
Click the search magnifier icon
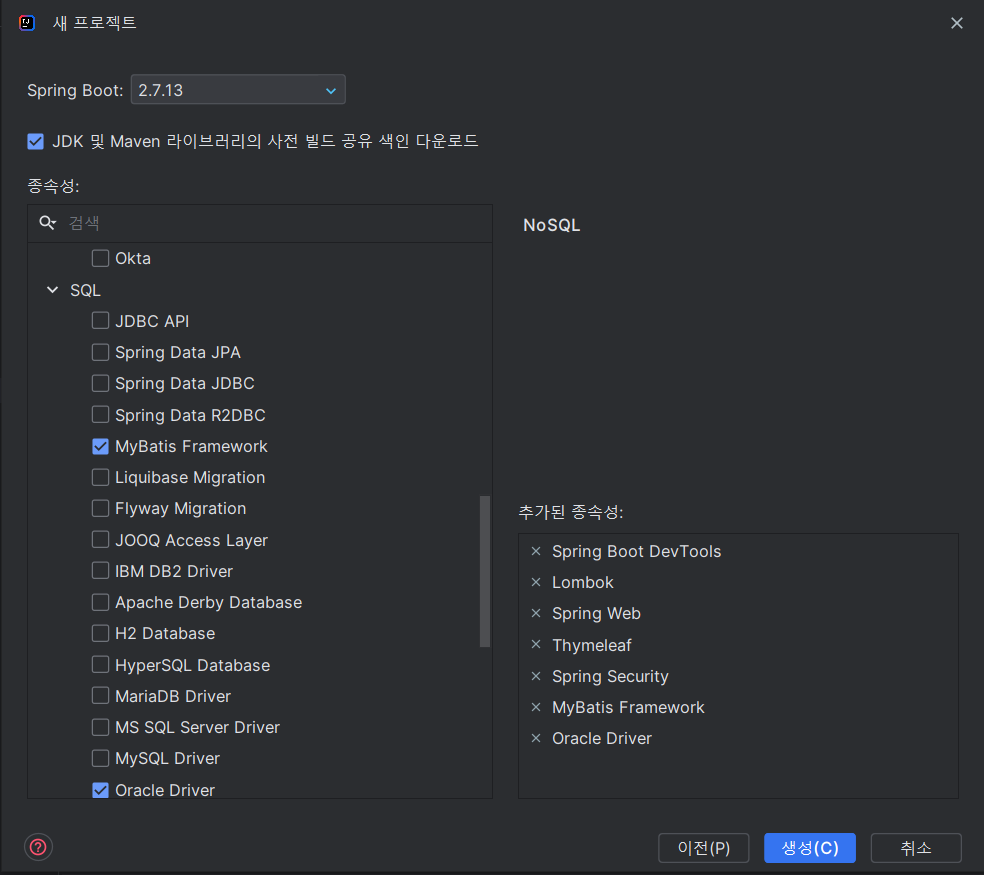[x=48, y=223]
